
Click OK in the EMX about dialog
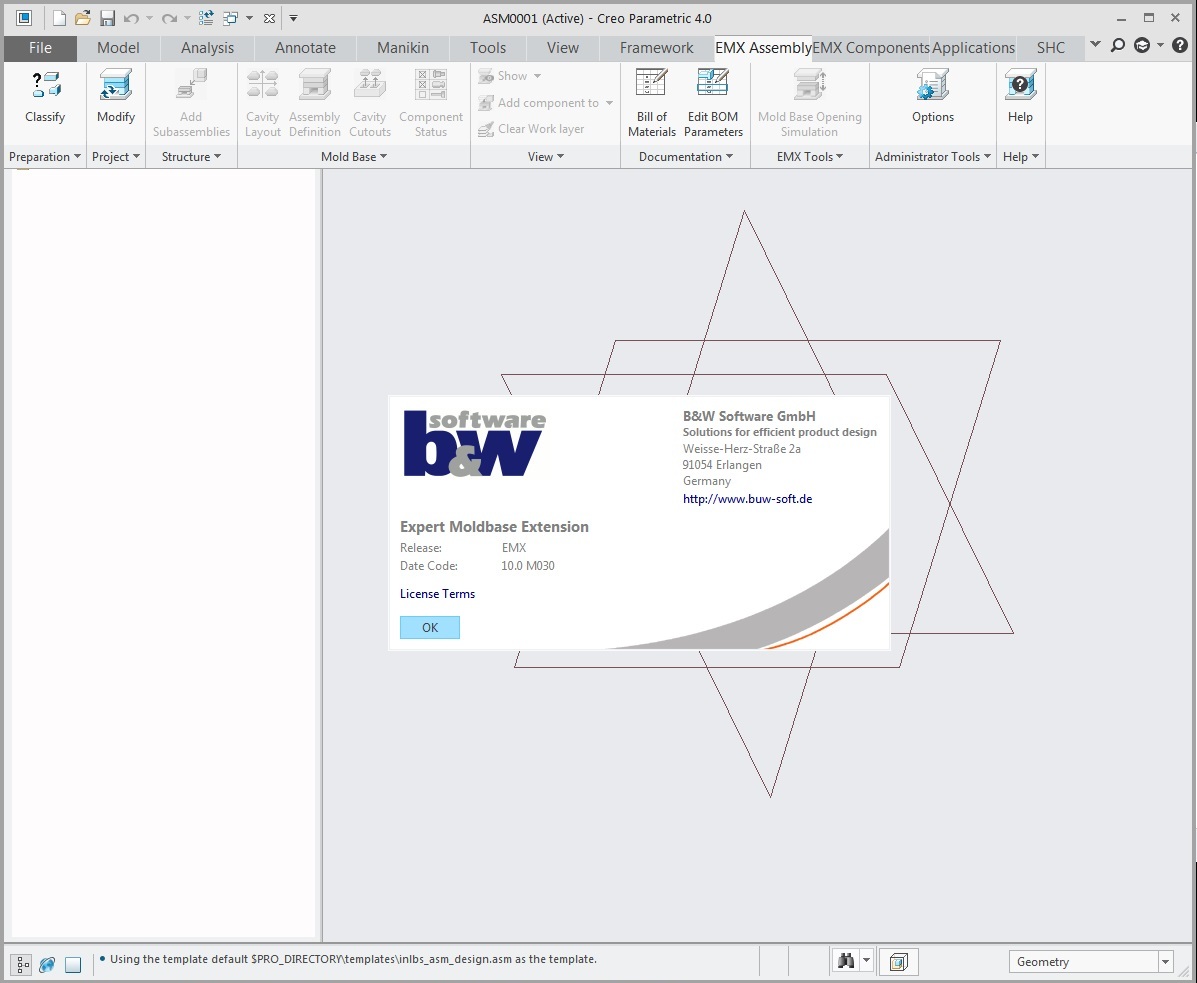tap(430, 627)
